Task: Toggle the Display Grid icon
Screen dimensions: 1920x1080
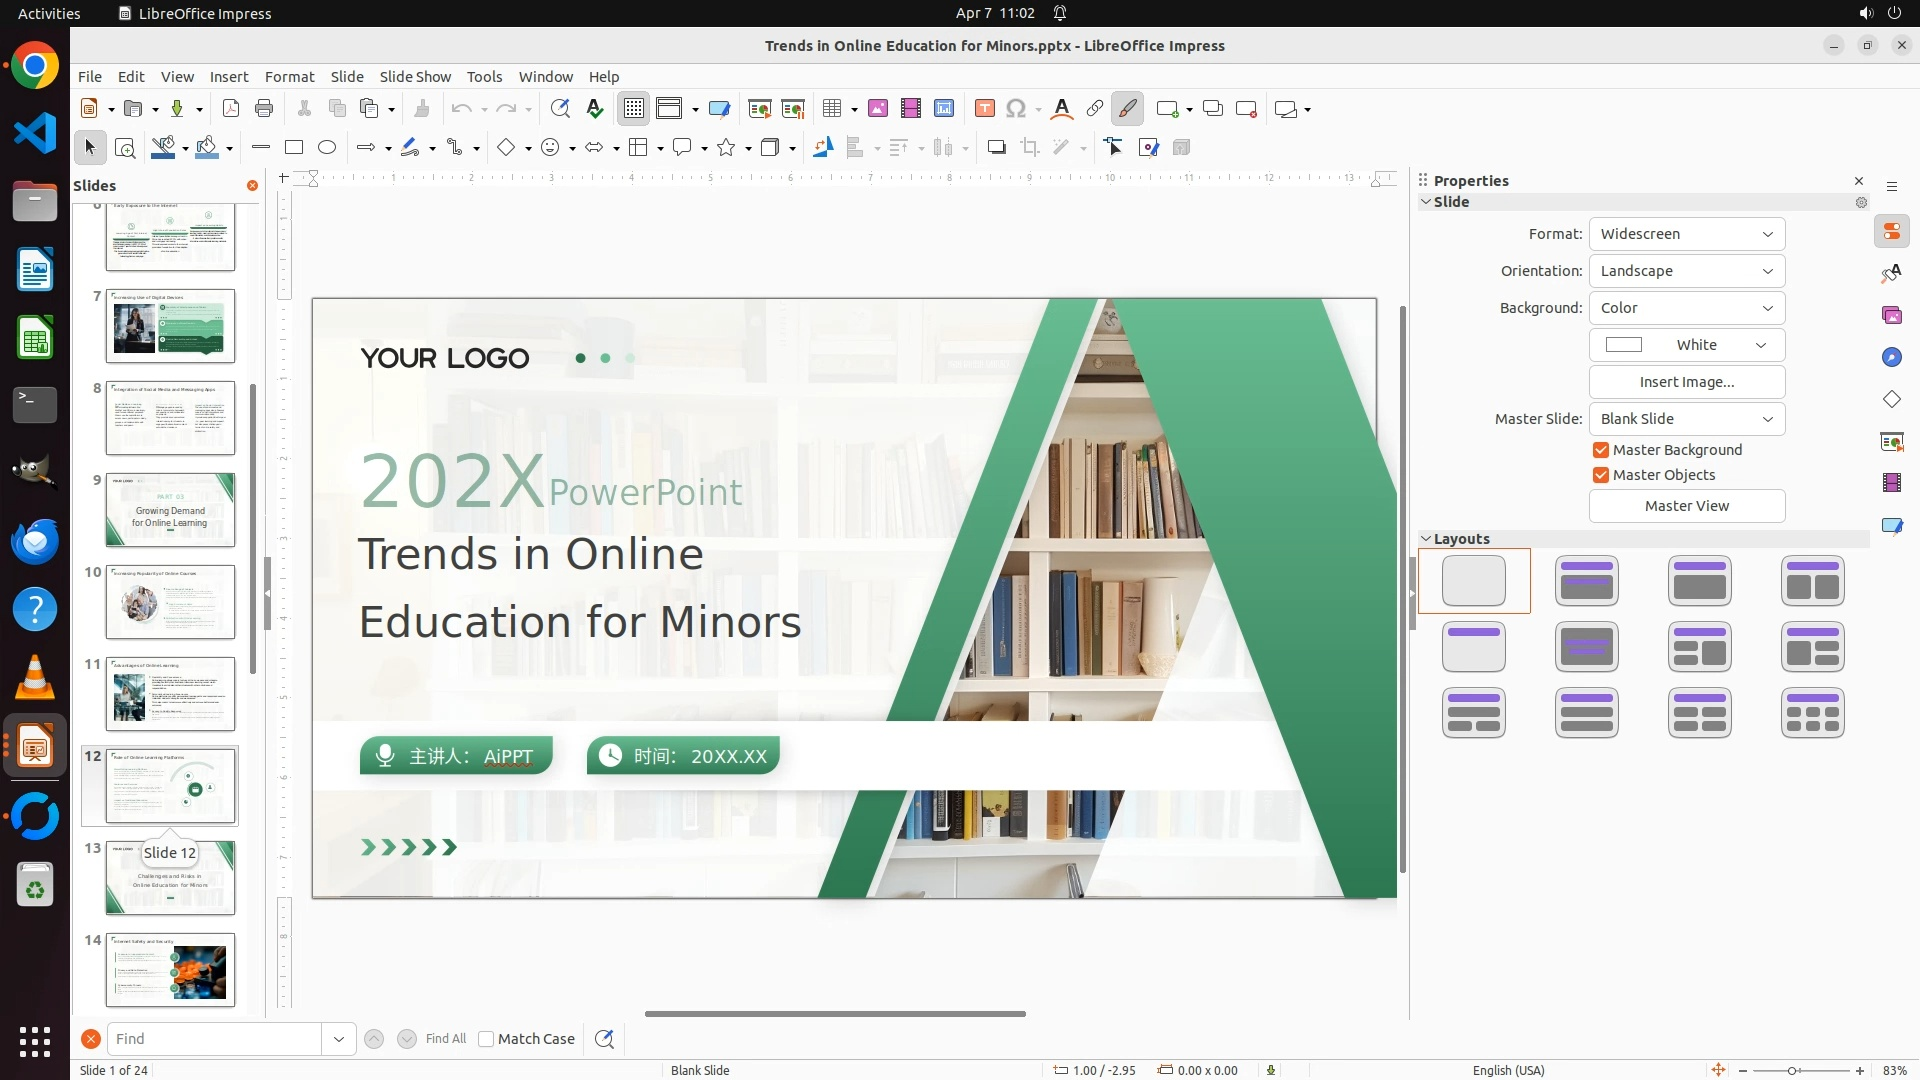Action: [x=634, y=109]
